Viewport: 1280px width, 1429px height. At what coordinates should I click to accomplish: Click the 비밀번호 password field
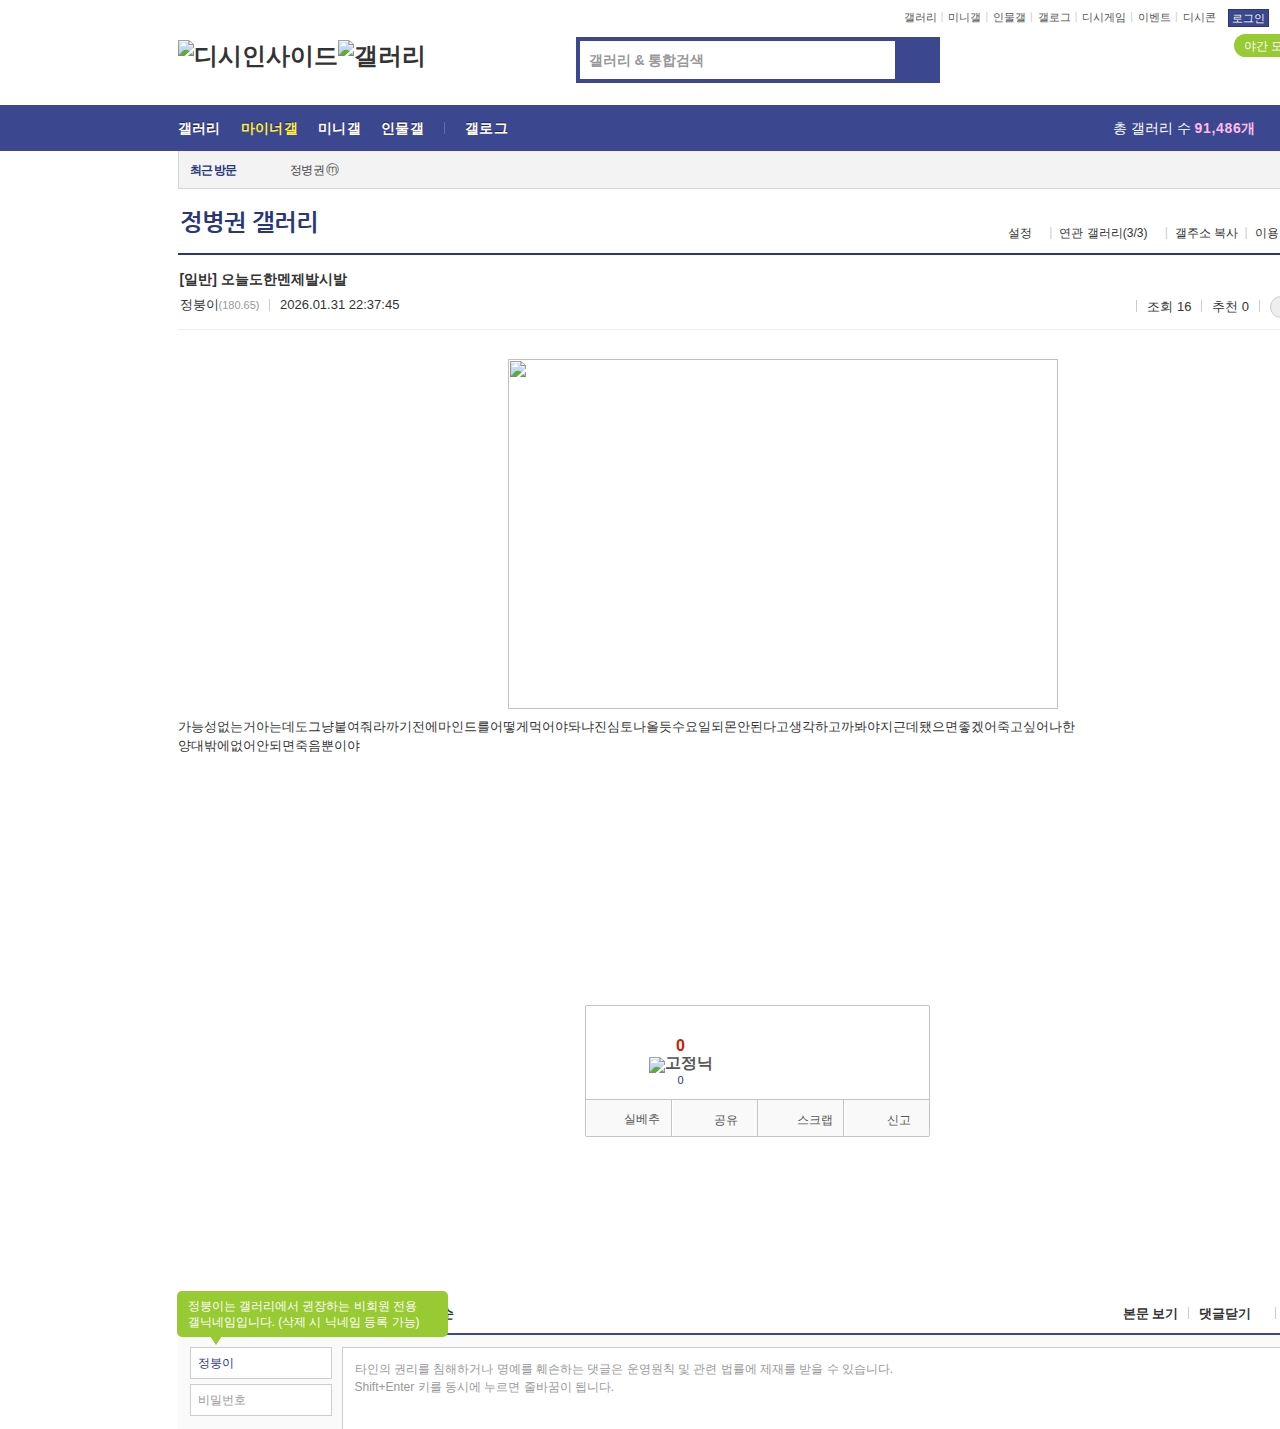coord(260,1400)
